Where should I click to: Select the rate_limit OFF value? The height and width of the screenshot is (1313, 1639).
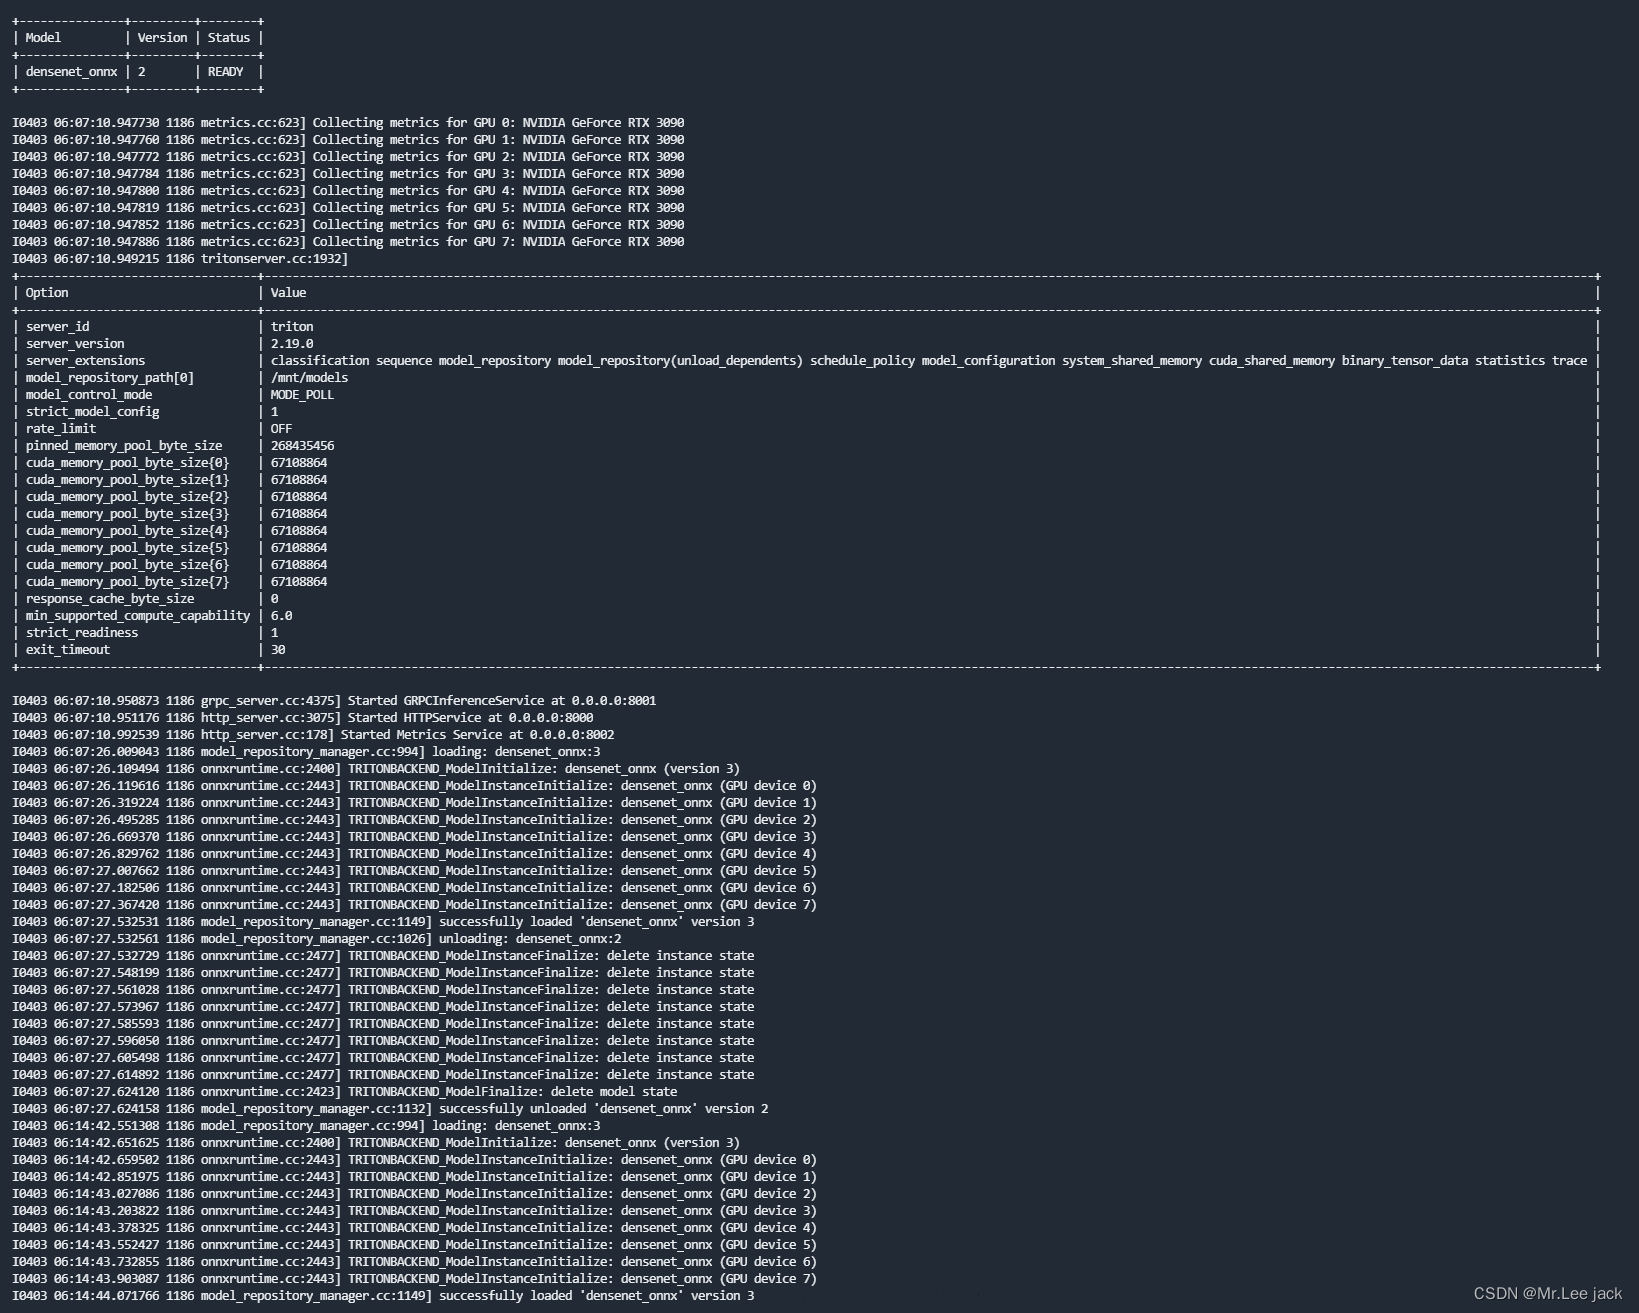pos(281,429)
